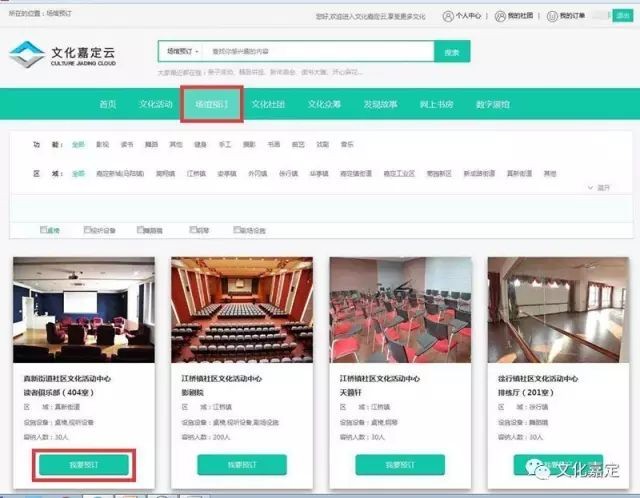Open the 影剧院 auditorium thumbnail
This screenshot has width=640, height=498.
[x=241, y=308]
